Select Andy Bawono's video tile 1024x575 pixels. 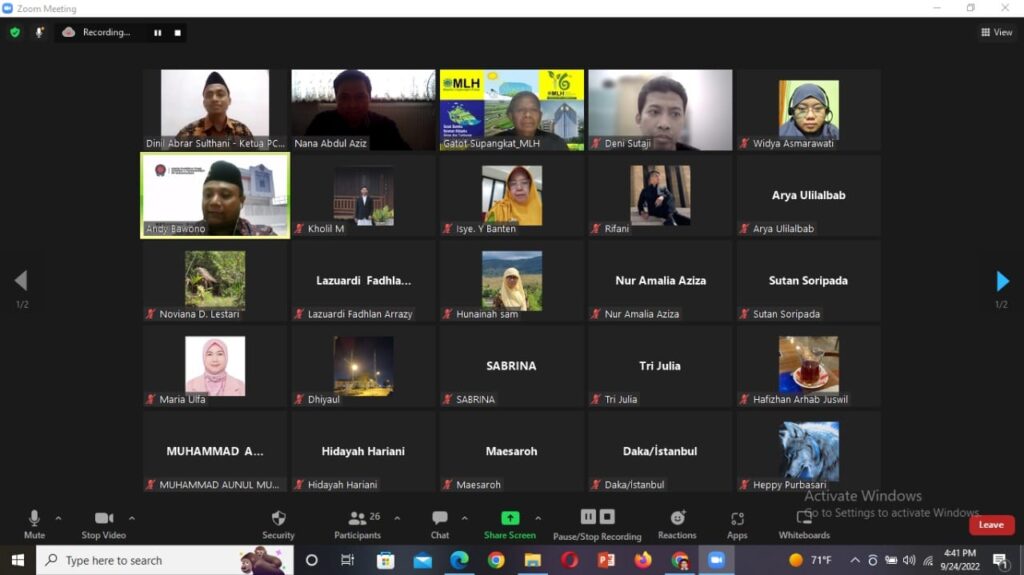click(215, 195)
